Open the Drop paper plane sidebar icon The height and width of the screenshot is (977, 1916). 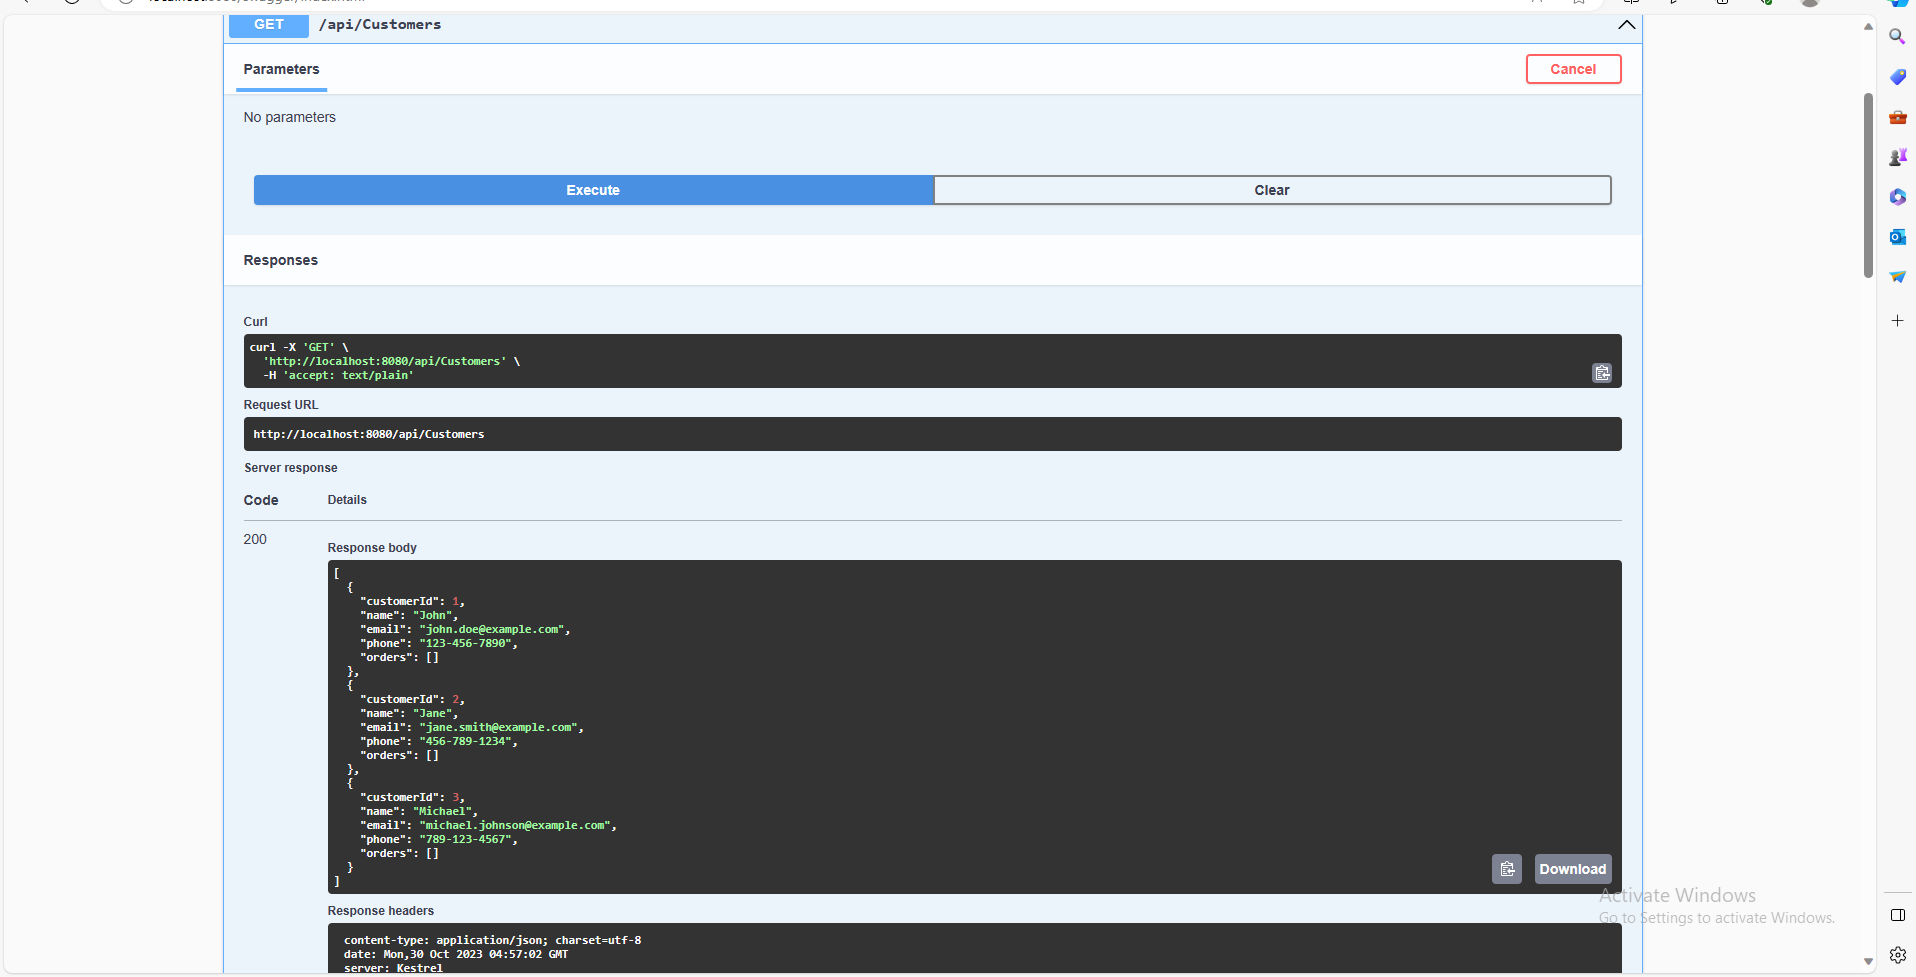[1897, 277]
